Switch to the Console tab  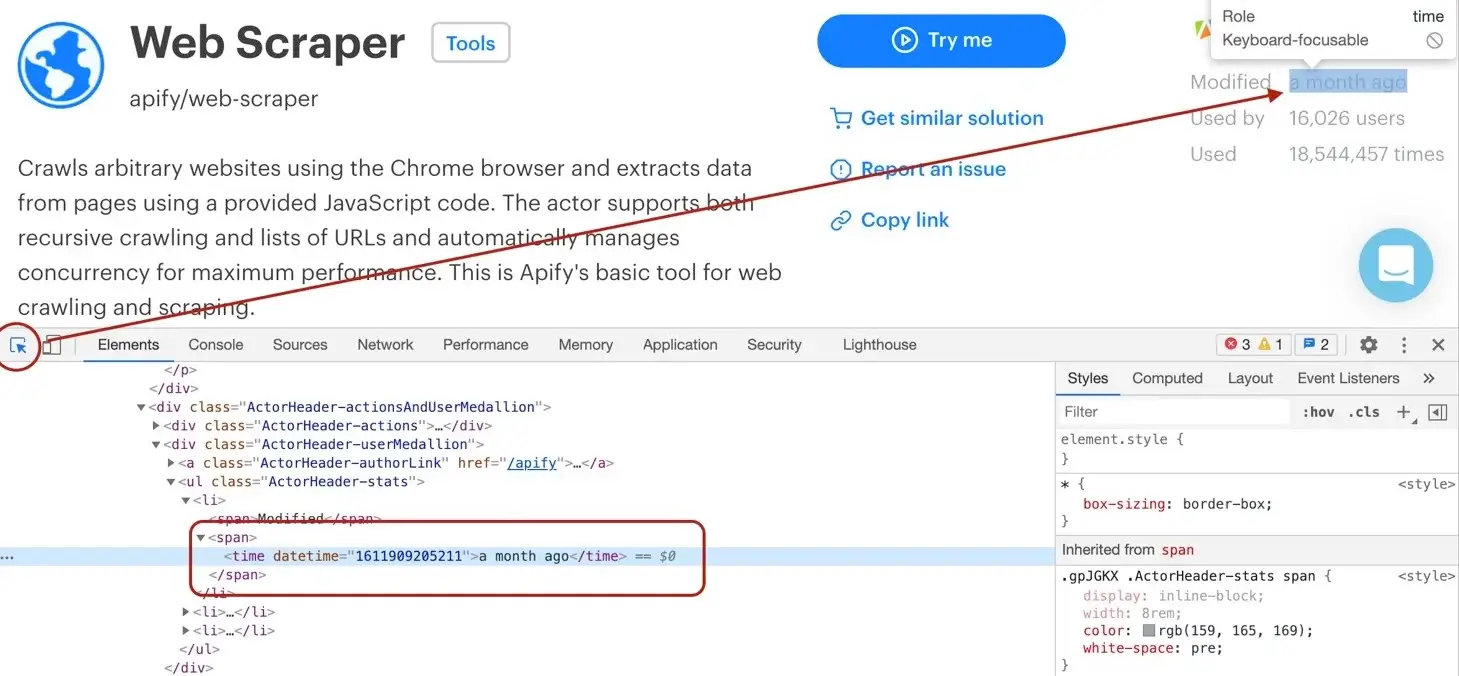tap(216, 345)
